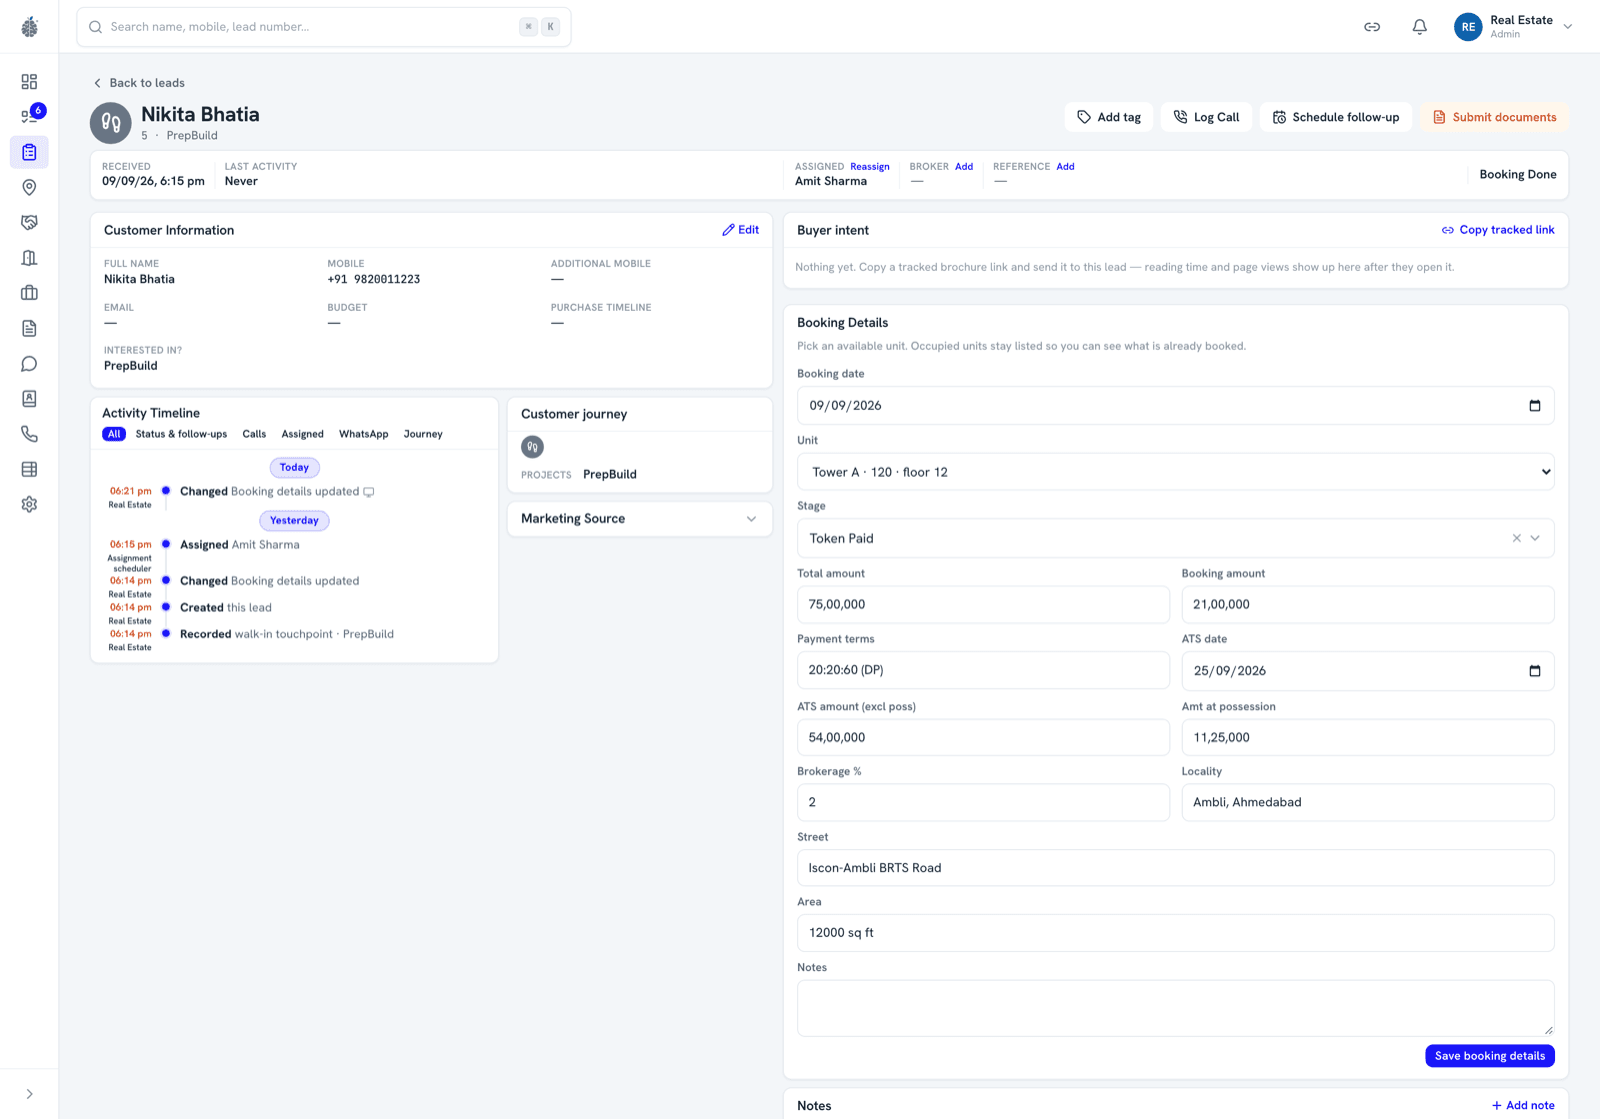Click Save booking details button
The image size is (1600, 1119).
(1490, 1056)
